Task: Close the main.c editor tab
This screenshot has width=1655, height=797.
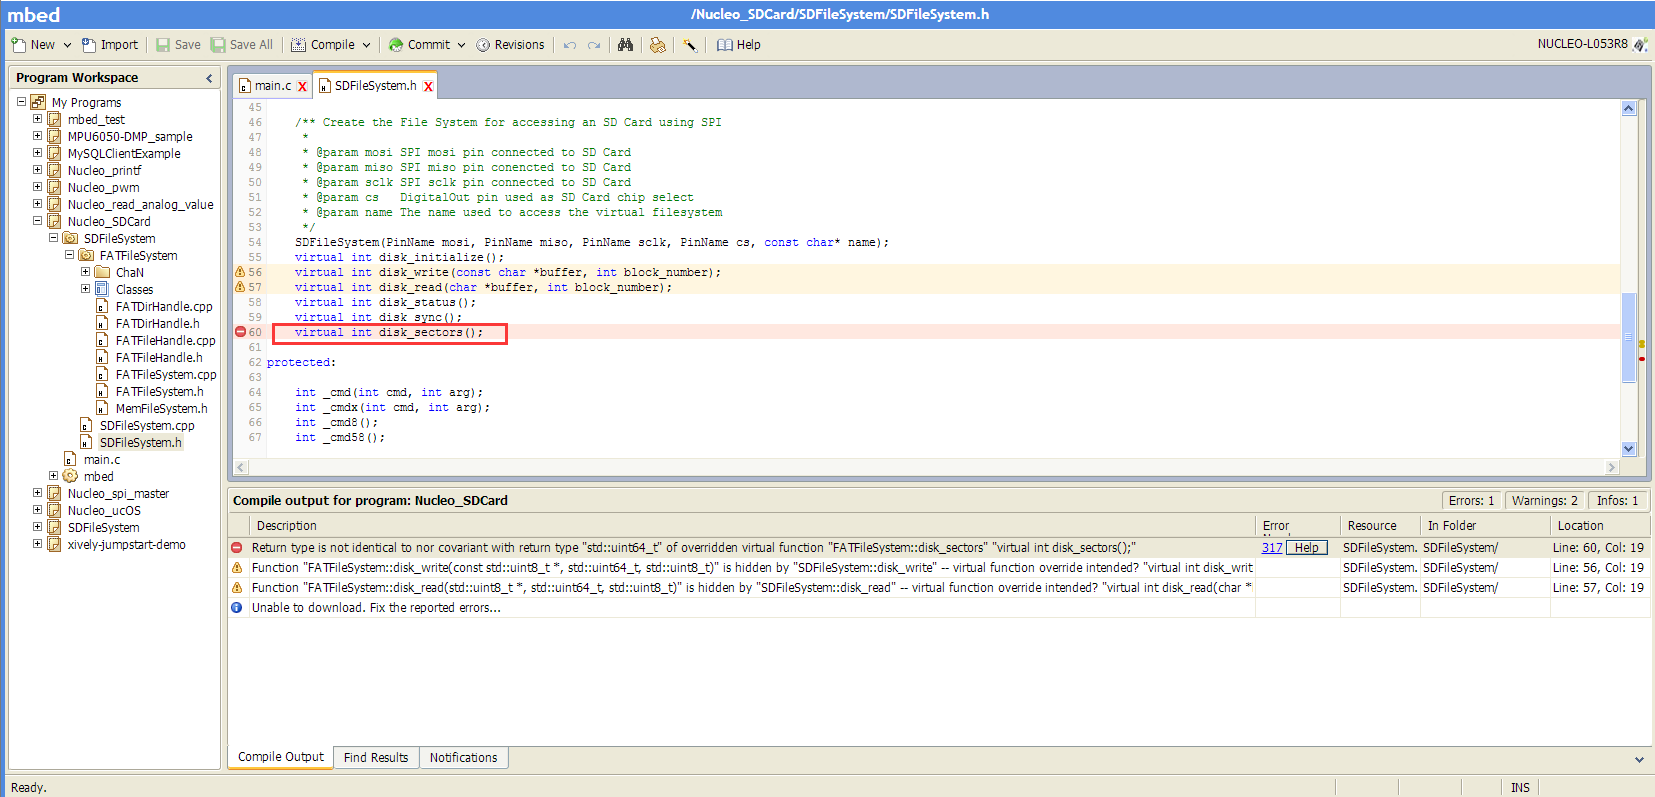Action: [302, 87]
